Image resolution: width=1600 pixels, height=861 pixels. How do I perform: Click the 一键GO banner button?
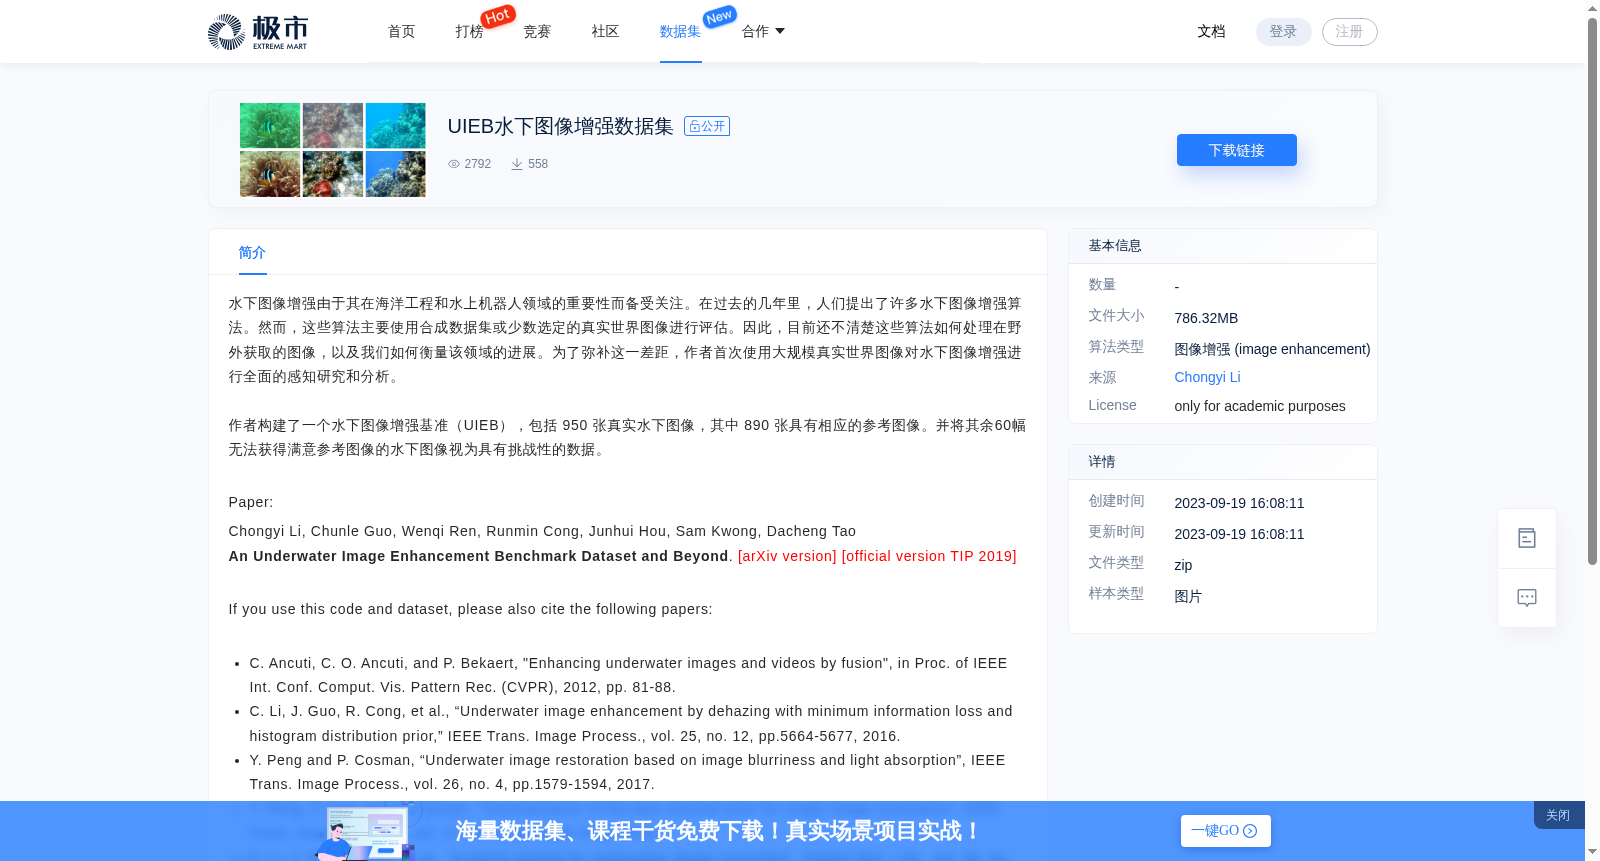1225,831
